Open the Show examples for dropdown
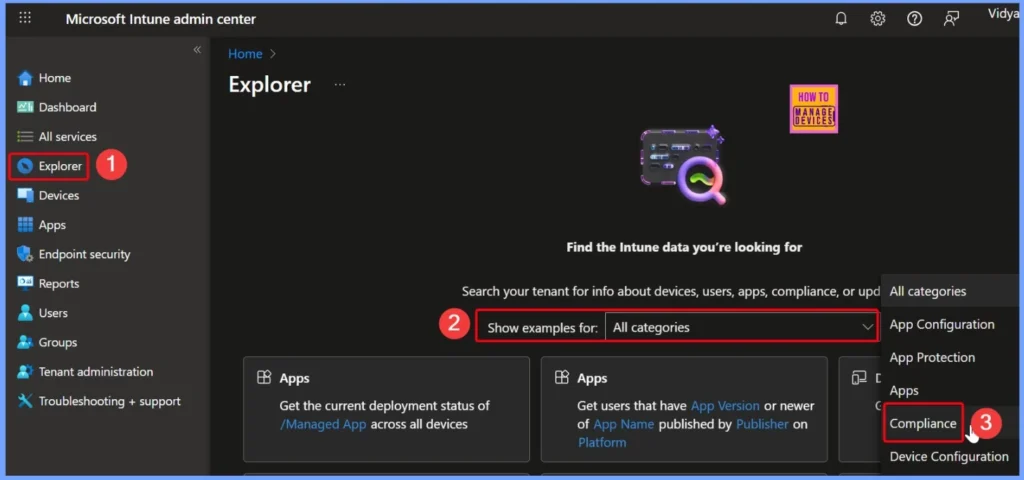The height and width of the screenshot is (480, 1024). [x=740, y=327]
